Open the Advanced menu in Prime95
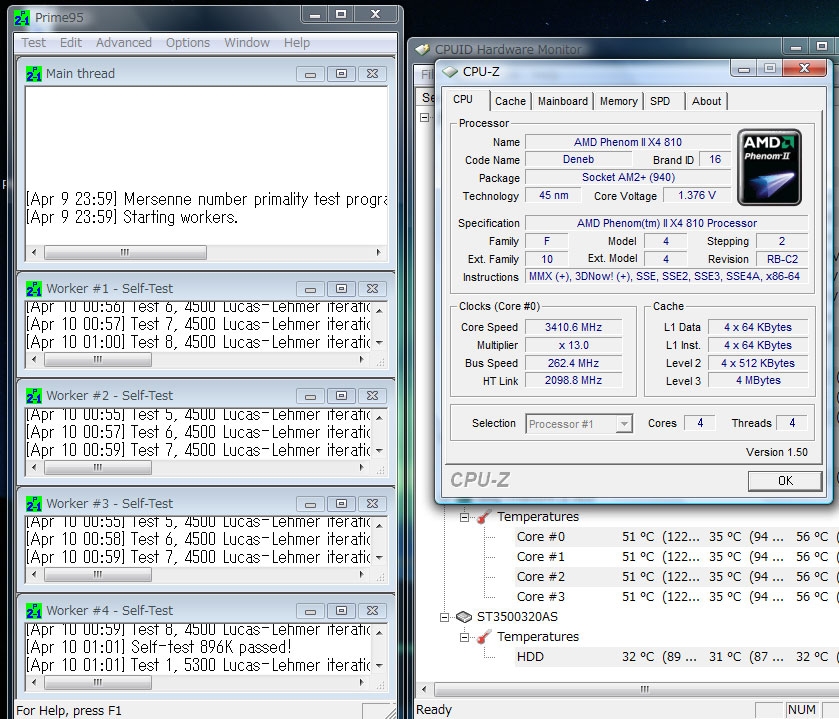 click(x=124, y=43)
